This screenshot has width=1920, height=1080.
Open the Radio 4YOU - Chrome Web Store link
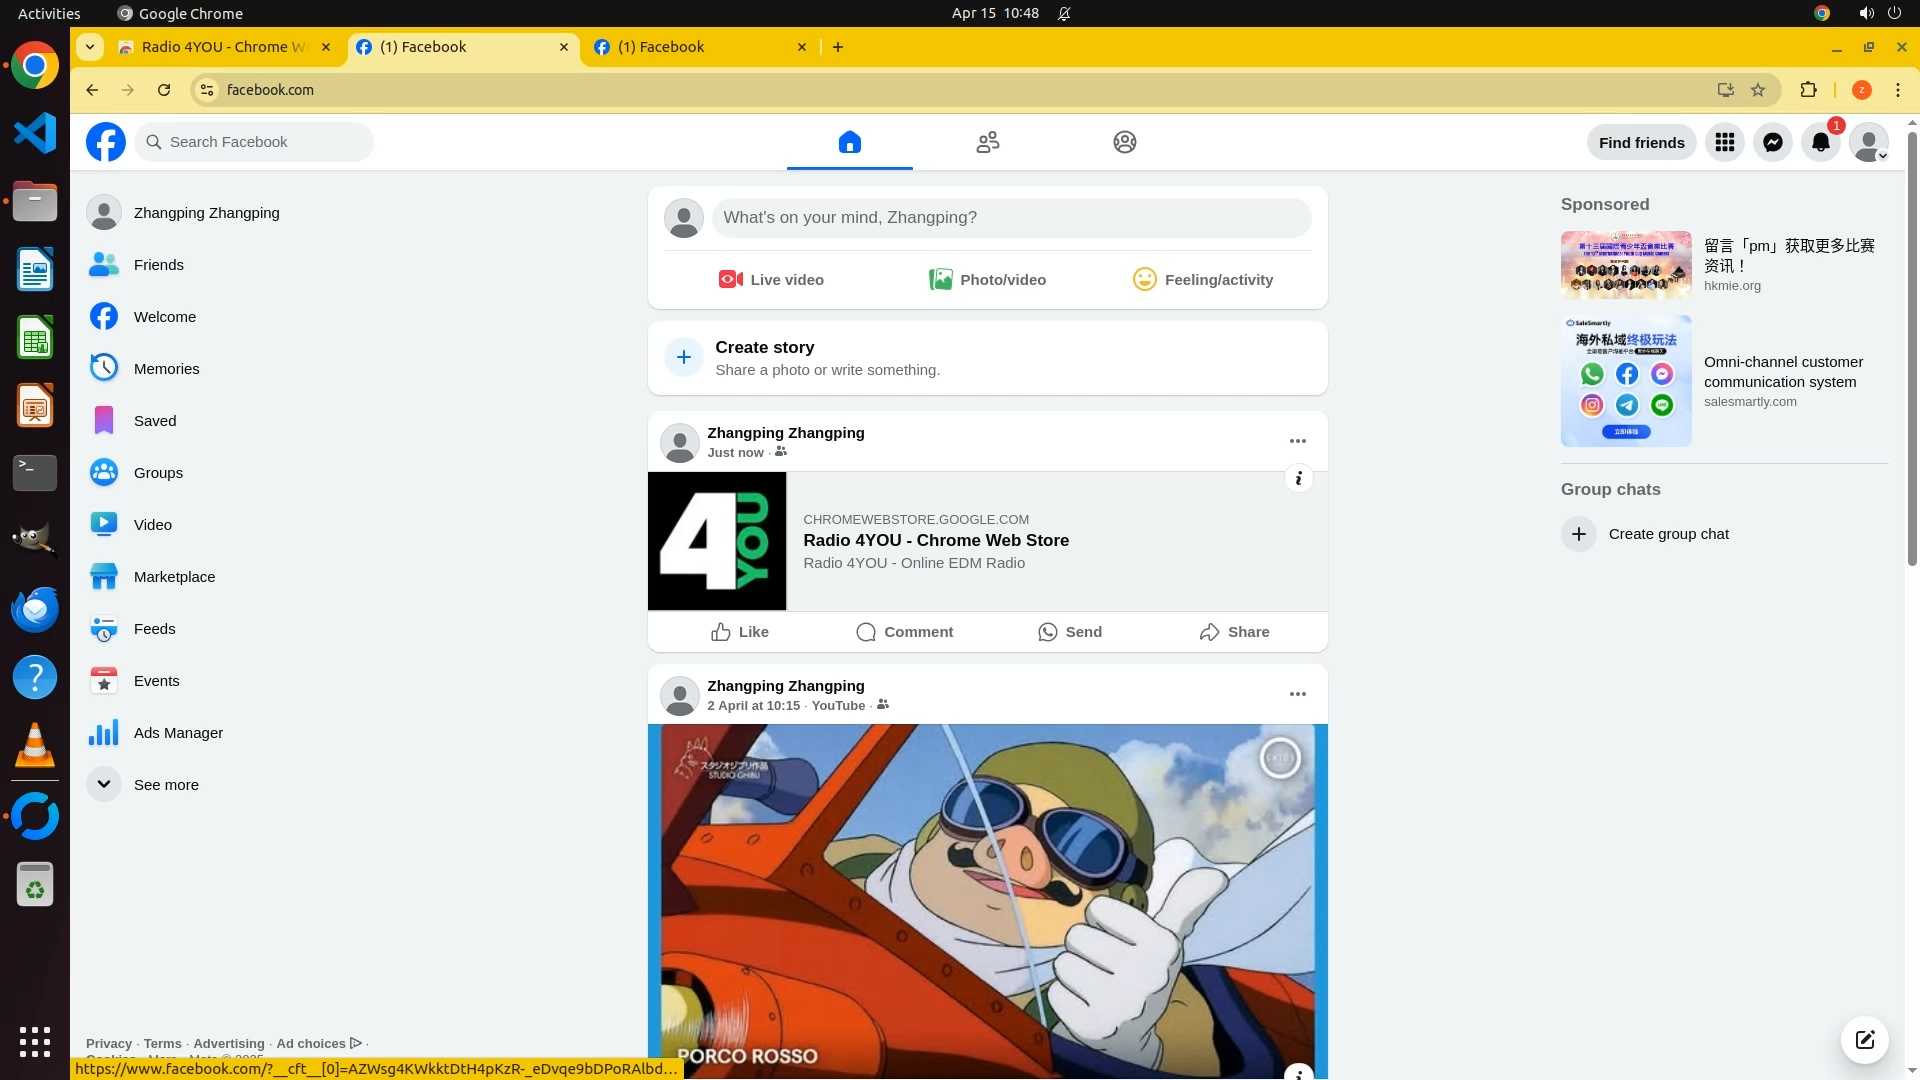tap(935, 540)
